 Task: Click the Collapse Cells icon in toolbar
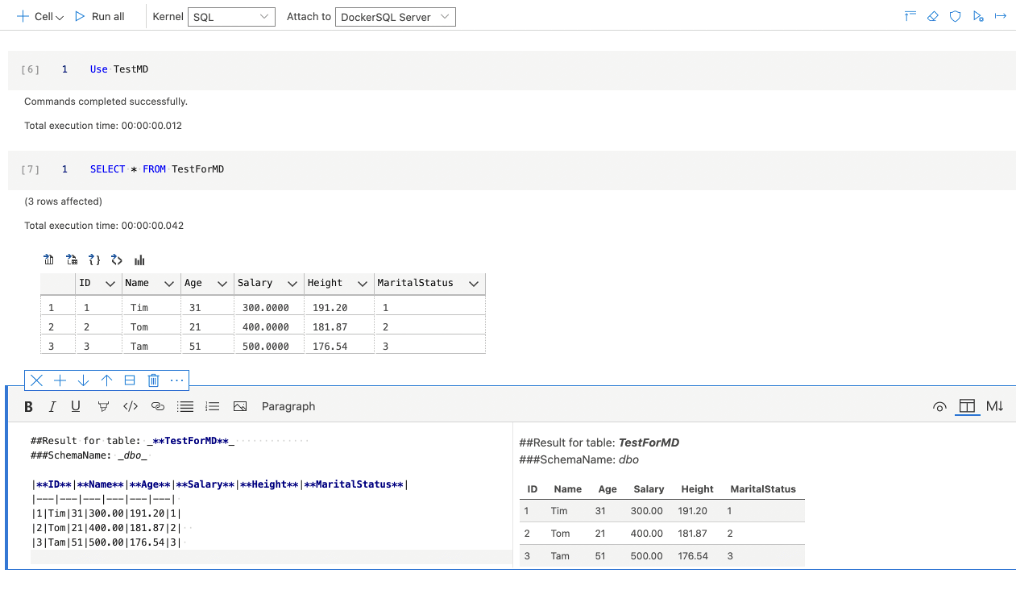coord(910,17)
